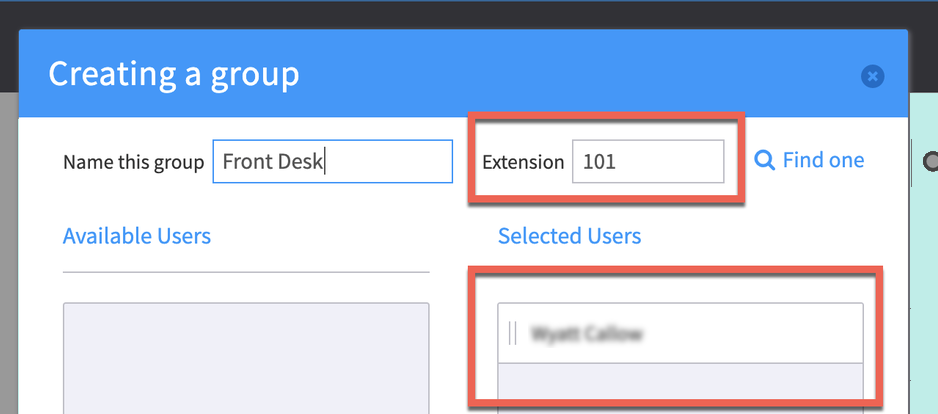Screen dimensions: 938x414
Task: Select the Available Users heading
Action: pos(137,236)
